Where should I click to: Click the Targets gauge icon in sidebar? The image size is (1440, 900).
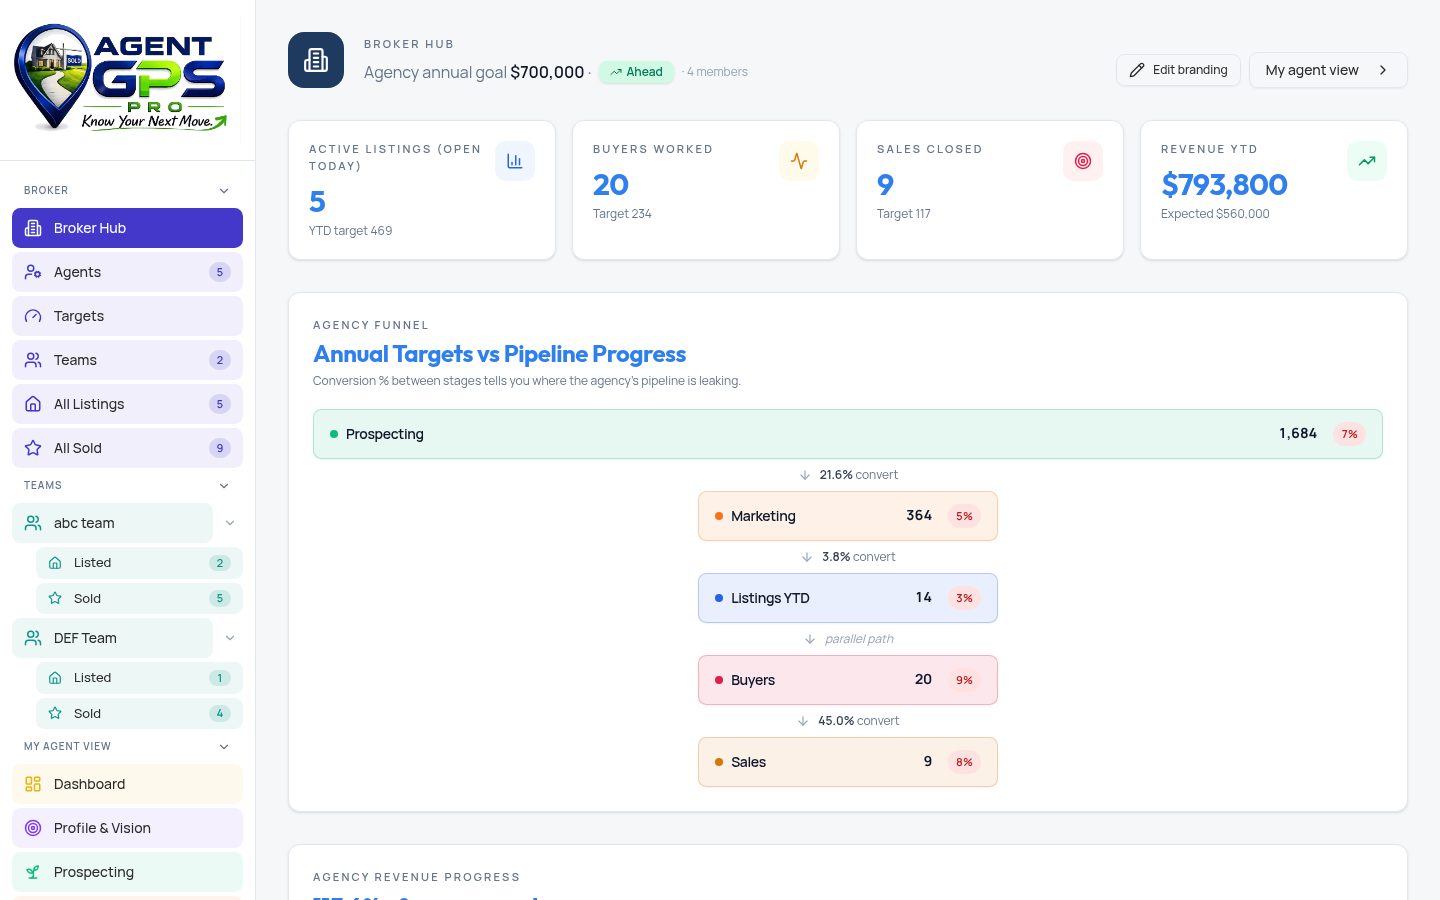[x=33, y=316]
